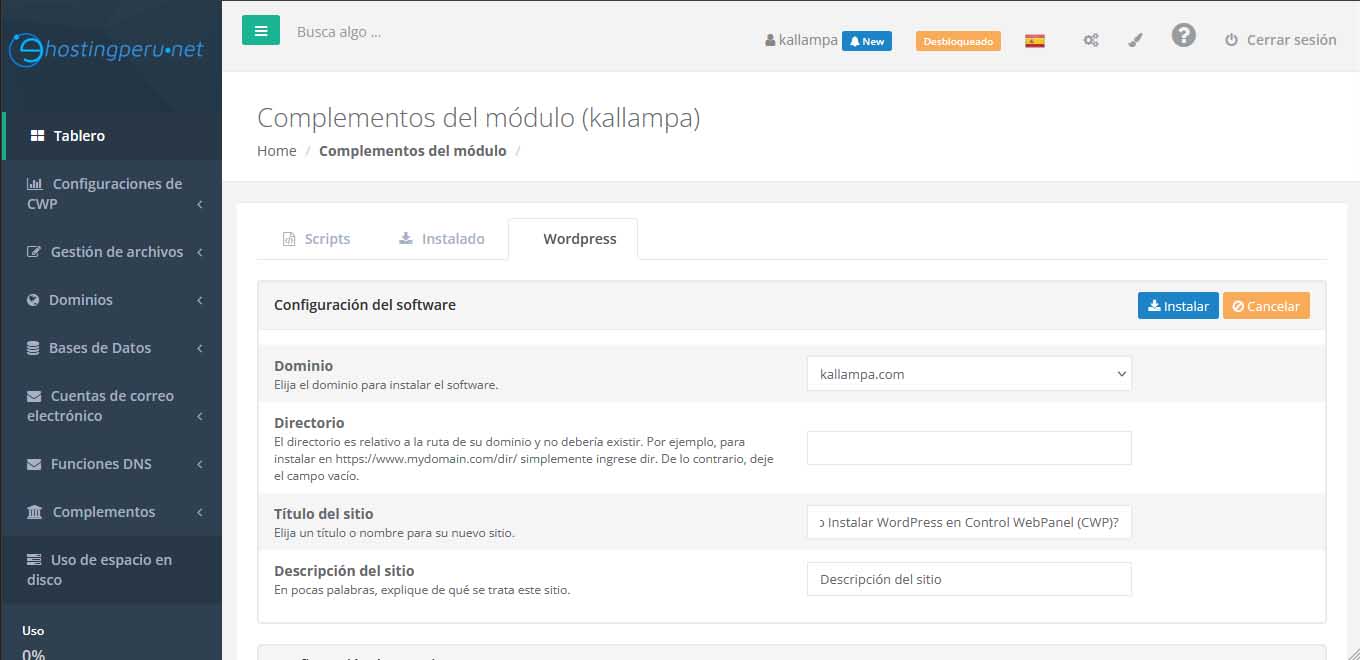This screenshot has width=1360, height=660.
Task: Click the Dominios globe icon
Action: pyautogui.click(x=33, y=300)
